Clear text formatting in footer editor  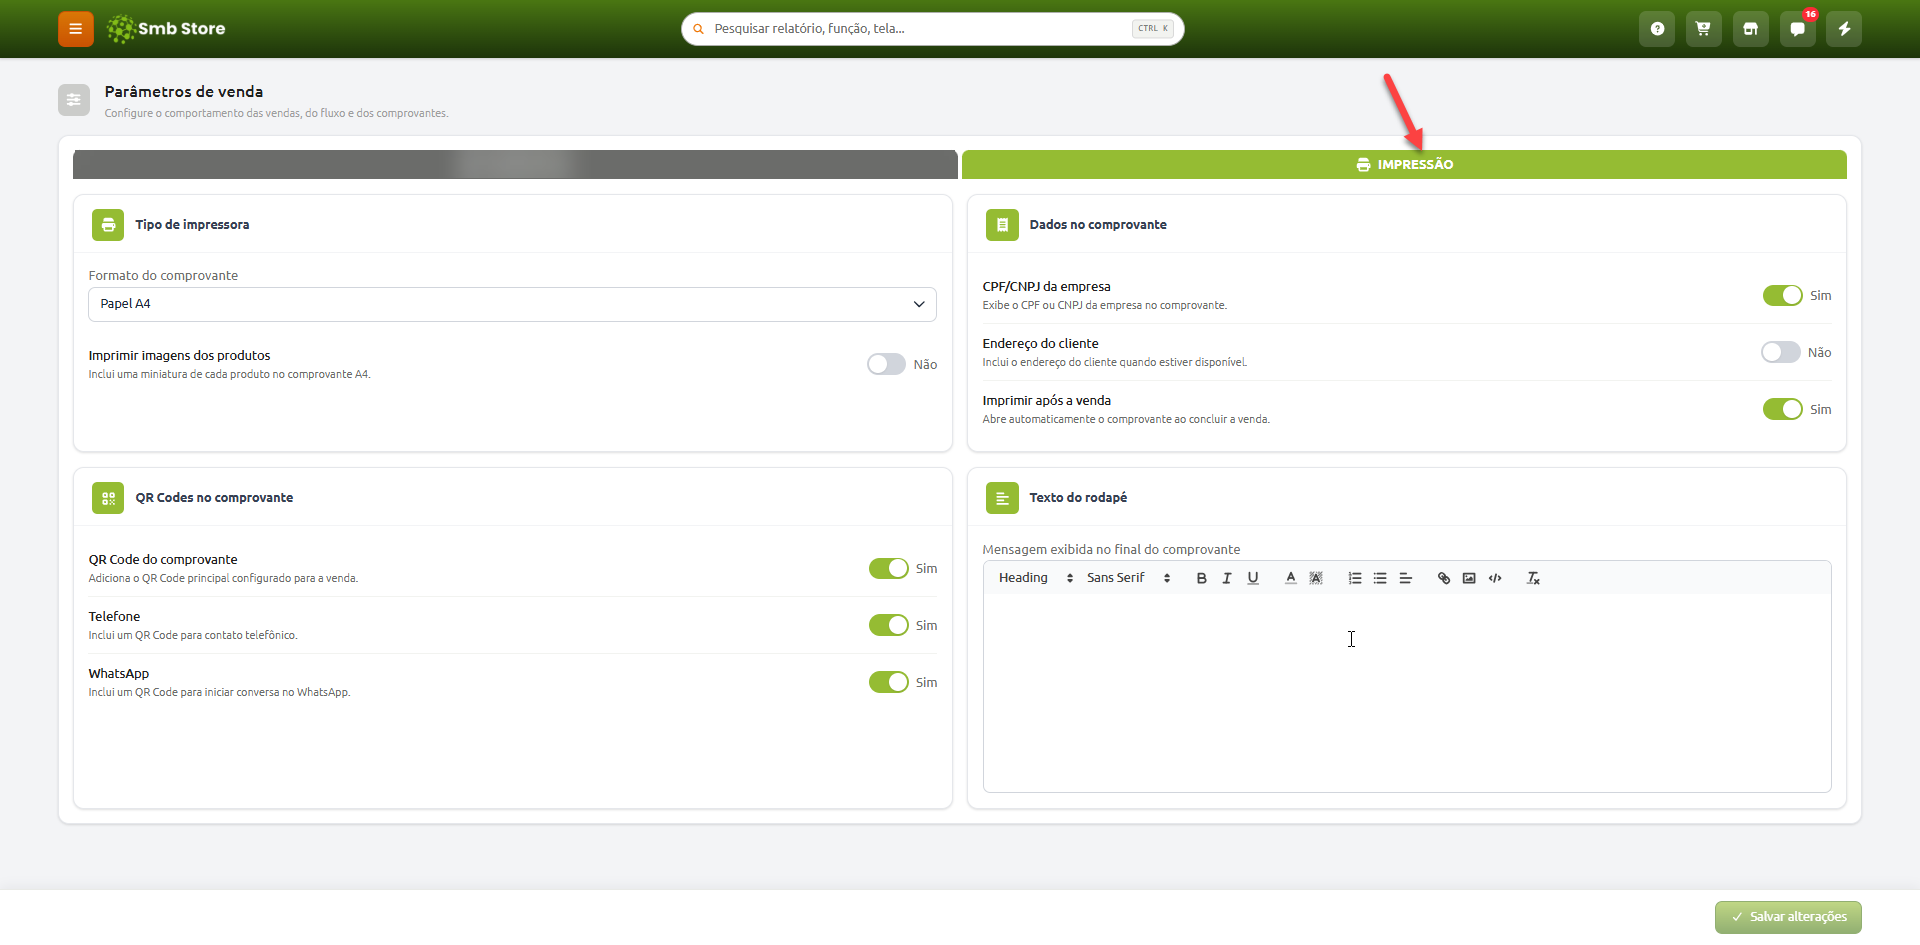1533,578
